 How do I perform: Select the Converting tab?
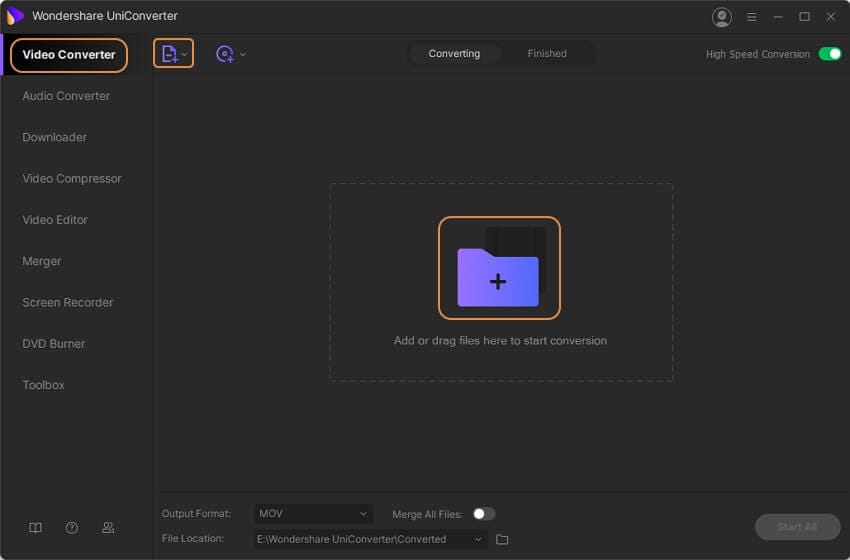[454, 54]
